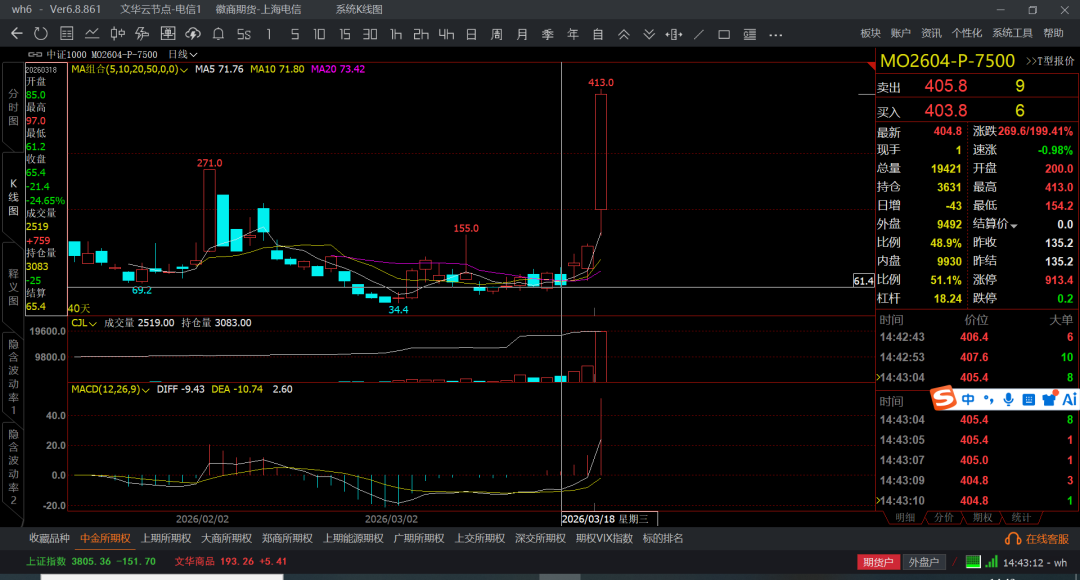Select the line drawing tool

point(697,34)
